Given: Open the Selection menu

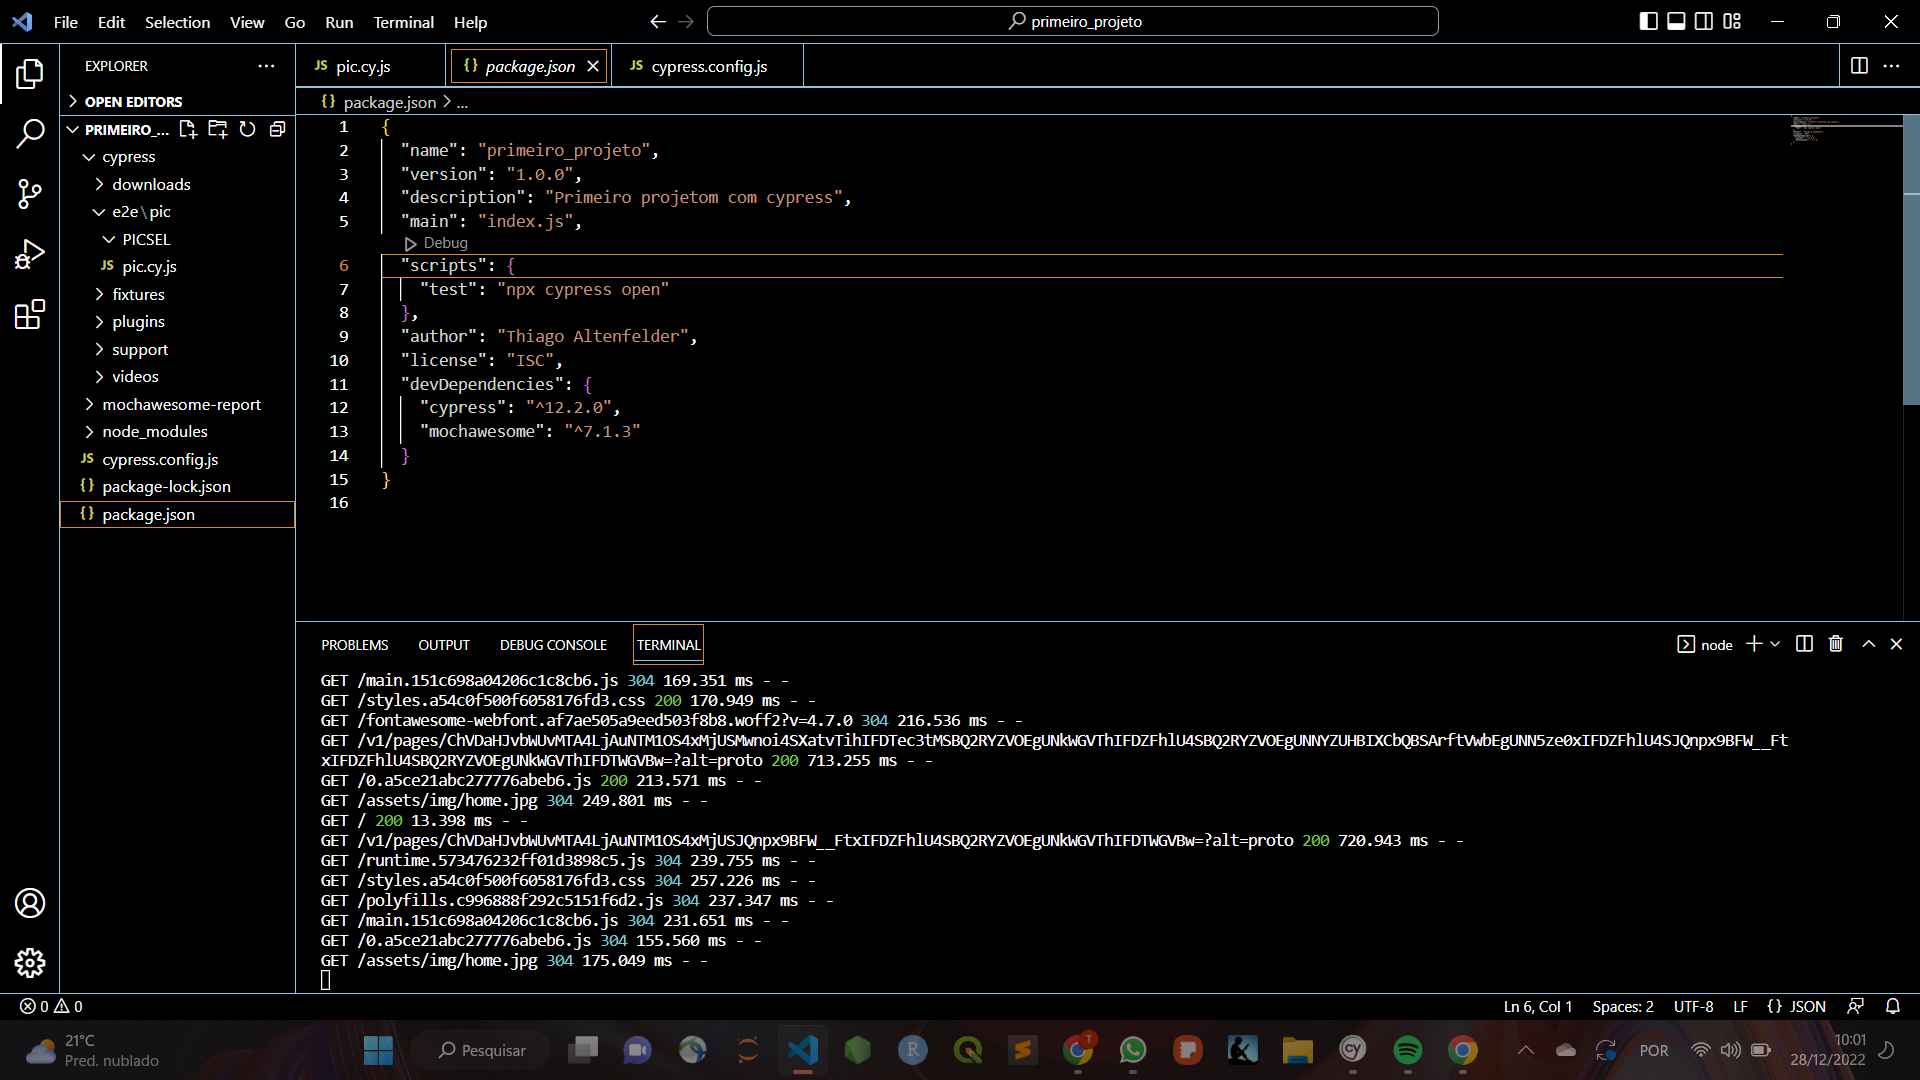Looking at the screenshot, I should [177, 22].
